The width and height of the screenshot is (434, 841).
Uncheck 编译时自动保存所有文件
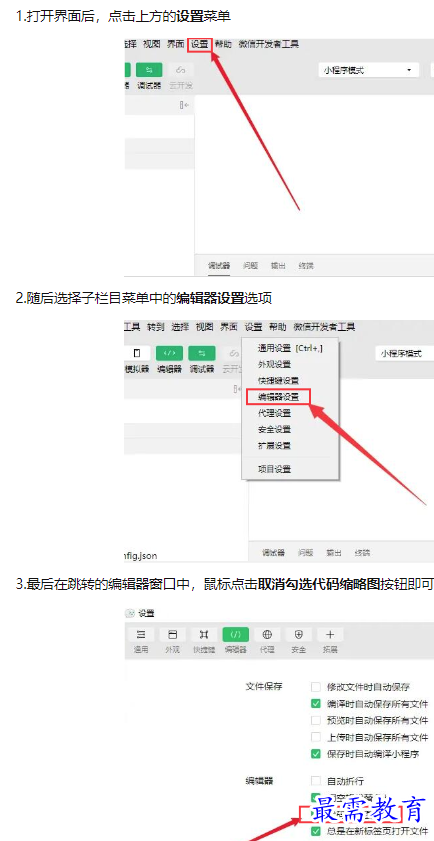click(x=316, y=703)
